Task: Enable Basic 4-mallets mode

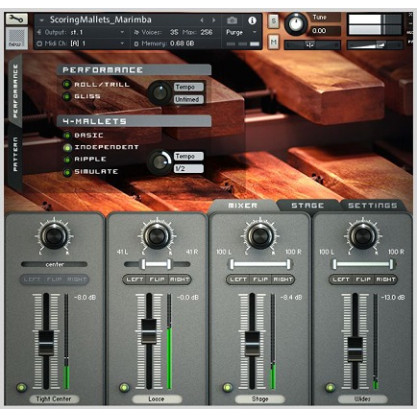Action: point(67,135)
